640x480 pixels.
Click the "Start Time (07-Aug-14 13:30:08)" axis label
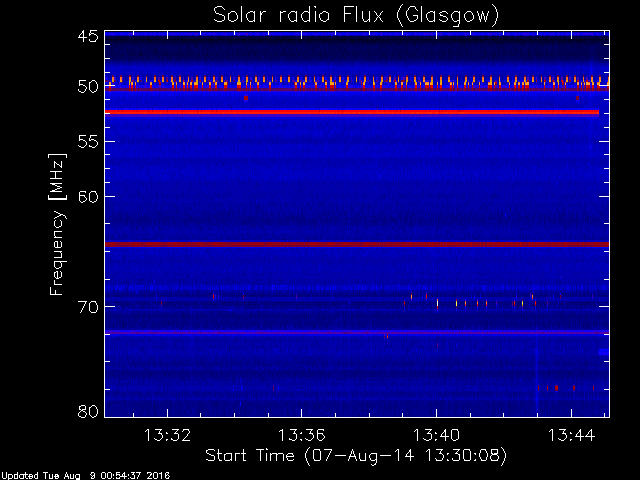[356, 455]
